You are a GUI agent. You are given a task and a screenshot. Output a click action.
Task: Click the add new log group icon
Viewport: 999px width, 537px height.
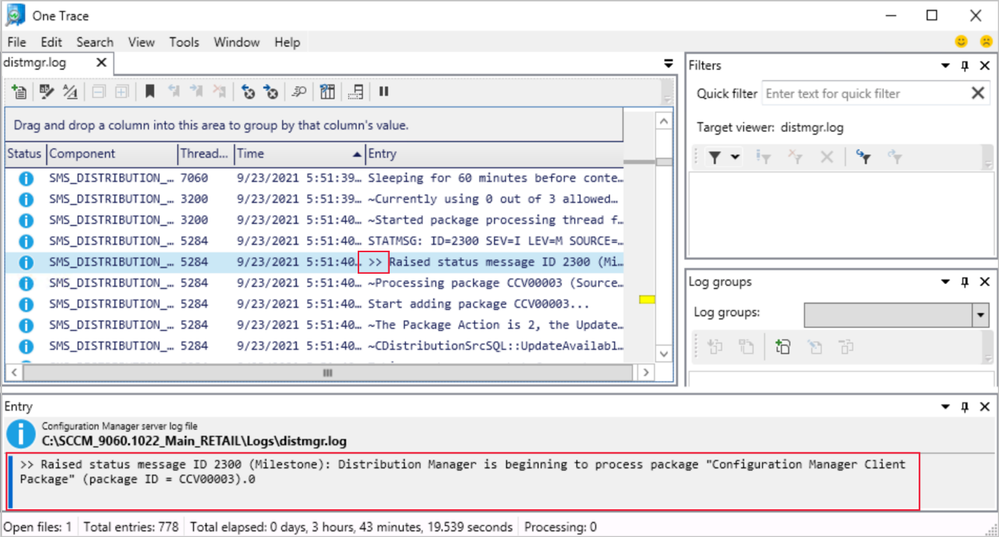[782, 347]
